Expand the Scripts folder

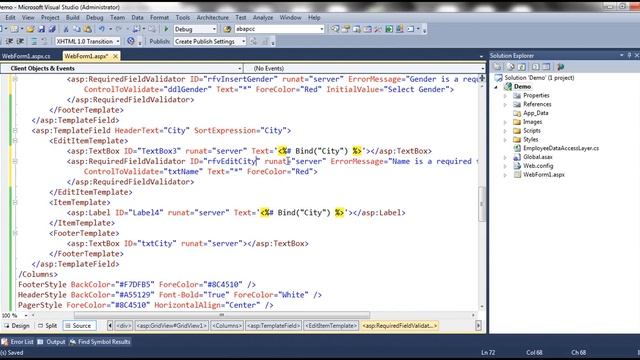click(505, 131)
